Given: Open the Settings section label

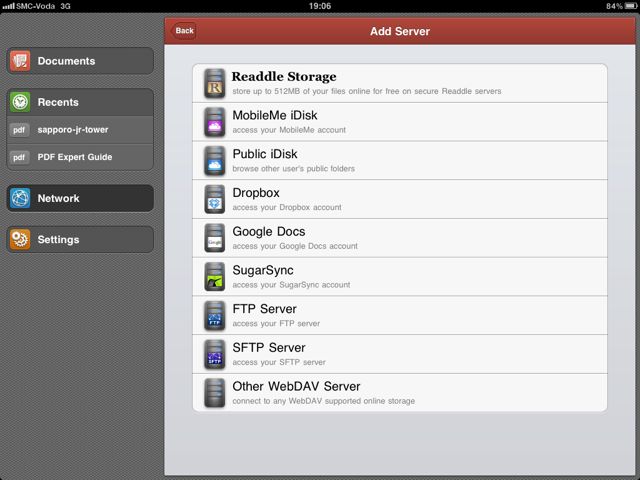Looking at the screenshot, I should click(x=58, y=240).
